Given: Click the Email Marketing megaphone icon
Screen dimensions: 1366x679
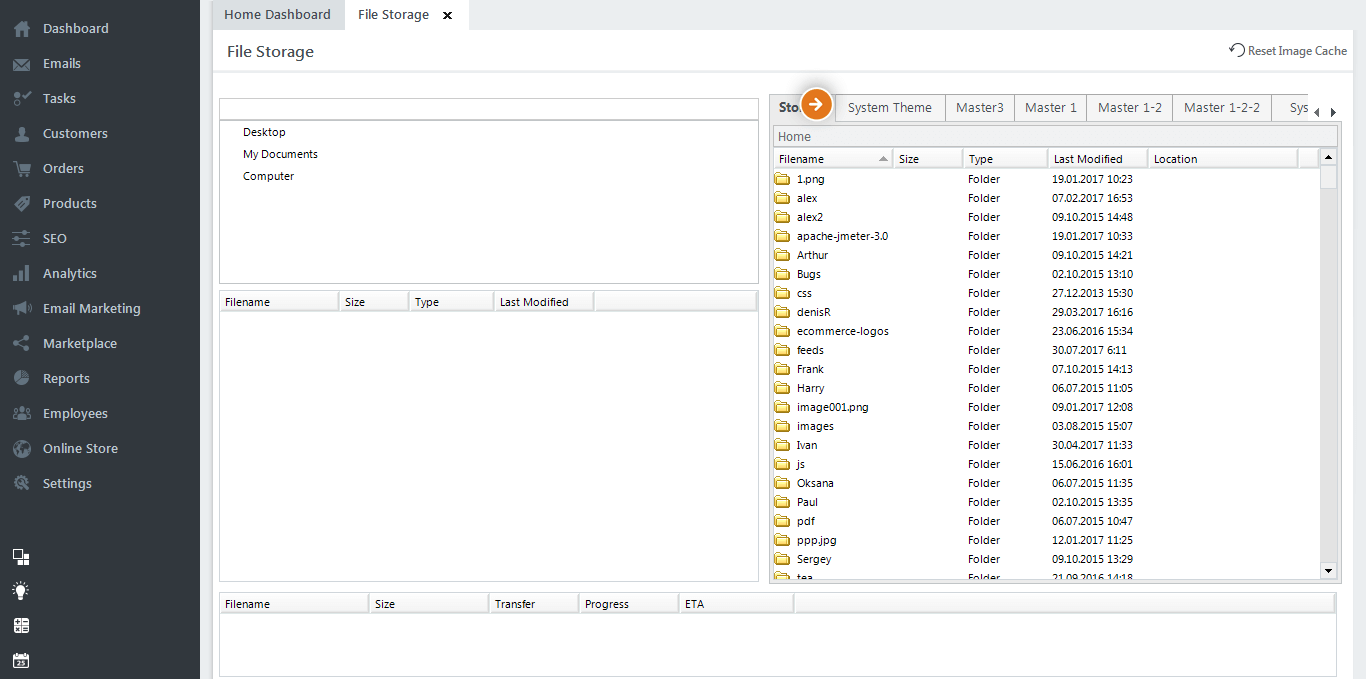Looking at the screenshot, I should [x=22, y=309].
